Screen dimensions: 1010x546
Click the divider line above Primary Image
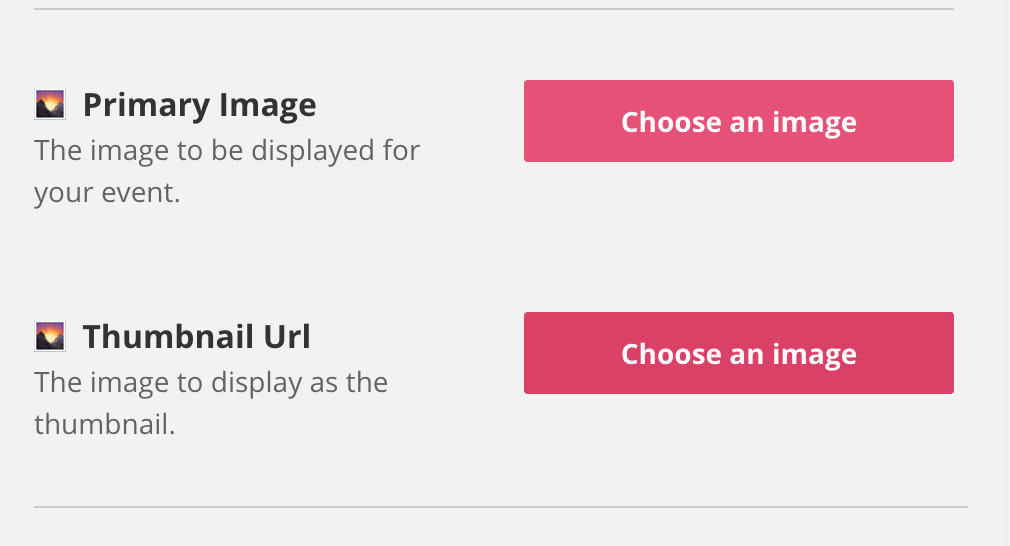[x=493, y=9]
